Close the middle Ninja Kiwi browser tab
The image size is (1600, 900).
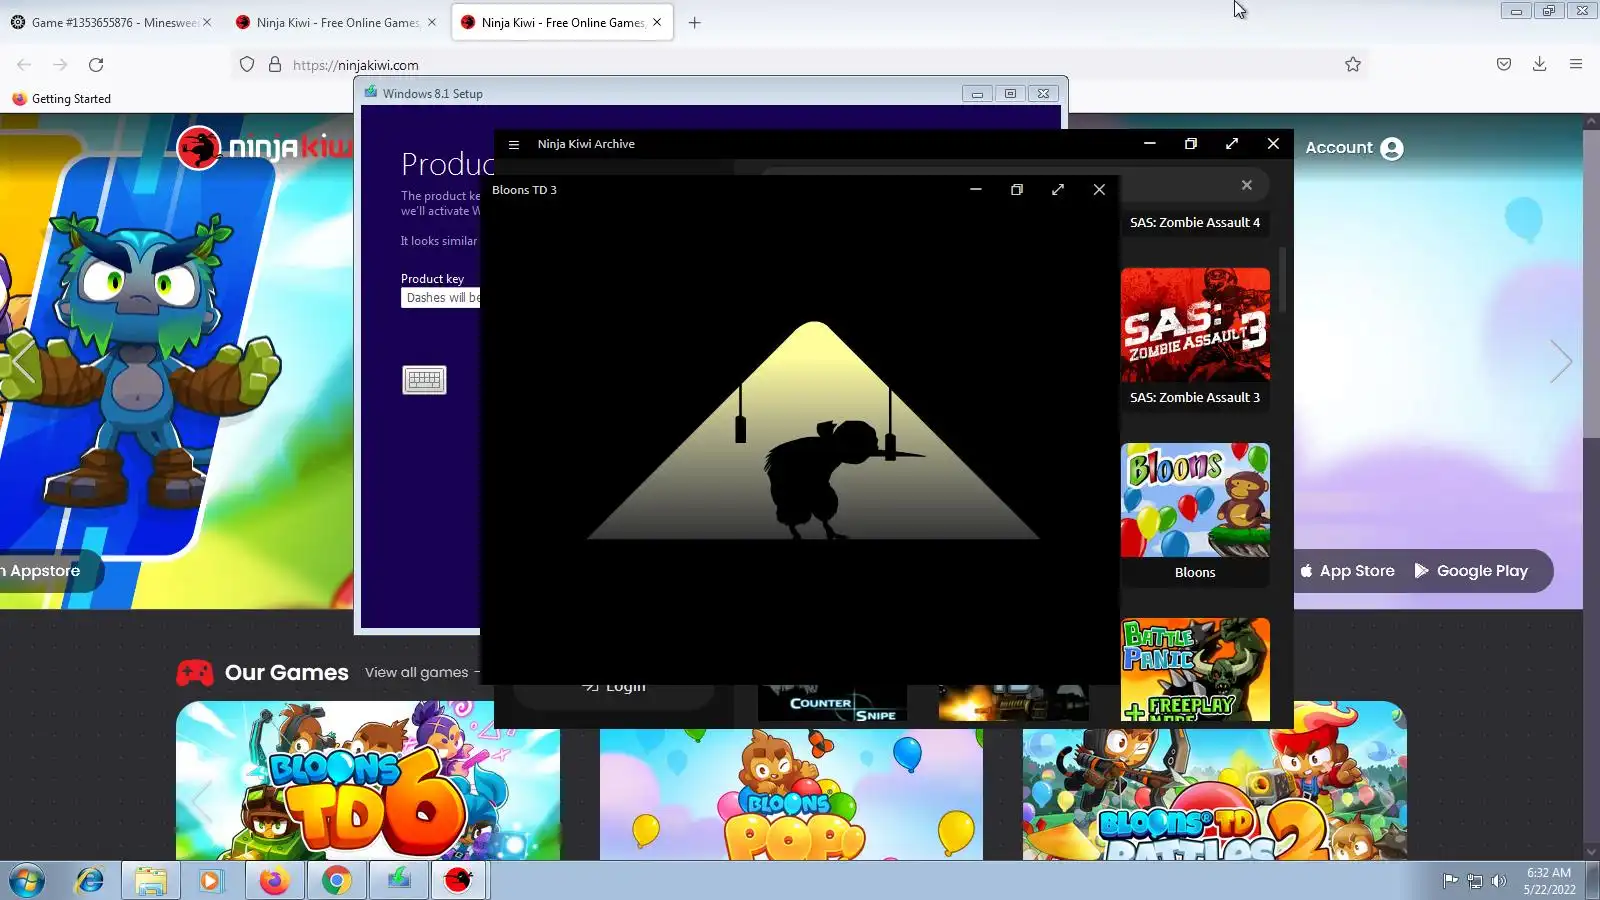[432, 22]
